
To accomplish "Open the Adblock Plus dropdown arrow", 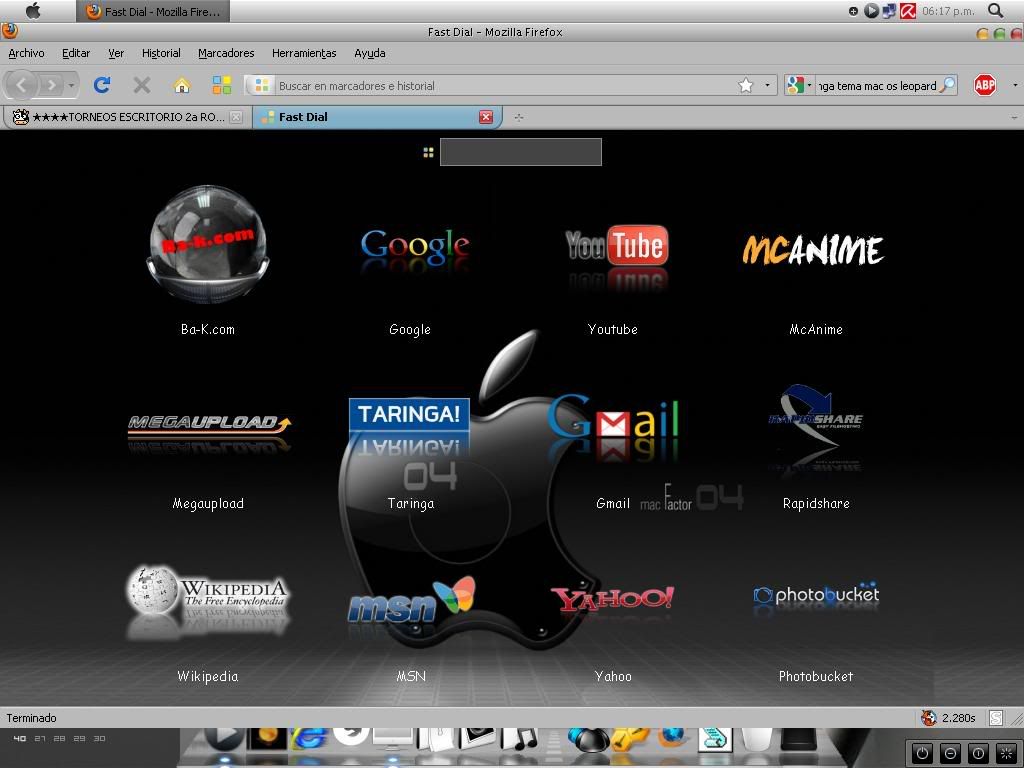I will [1014, 85].
